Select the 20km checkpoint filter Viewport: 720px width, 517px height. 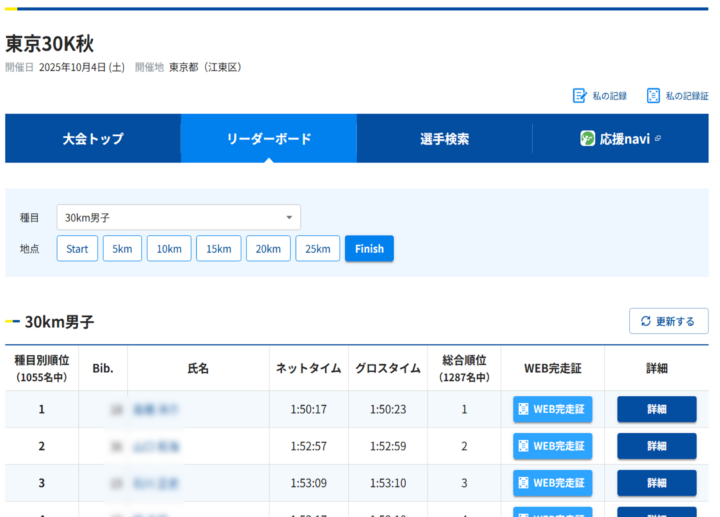[268, 249]
